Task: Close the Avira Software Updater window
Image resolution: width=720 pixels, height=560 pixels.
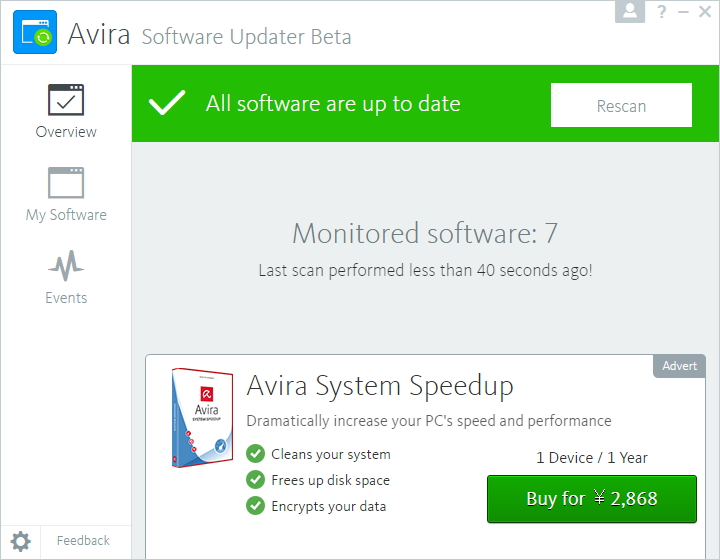Action: tap(706, 12)
